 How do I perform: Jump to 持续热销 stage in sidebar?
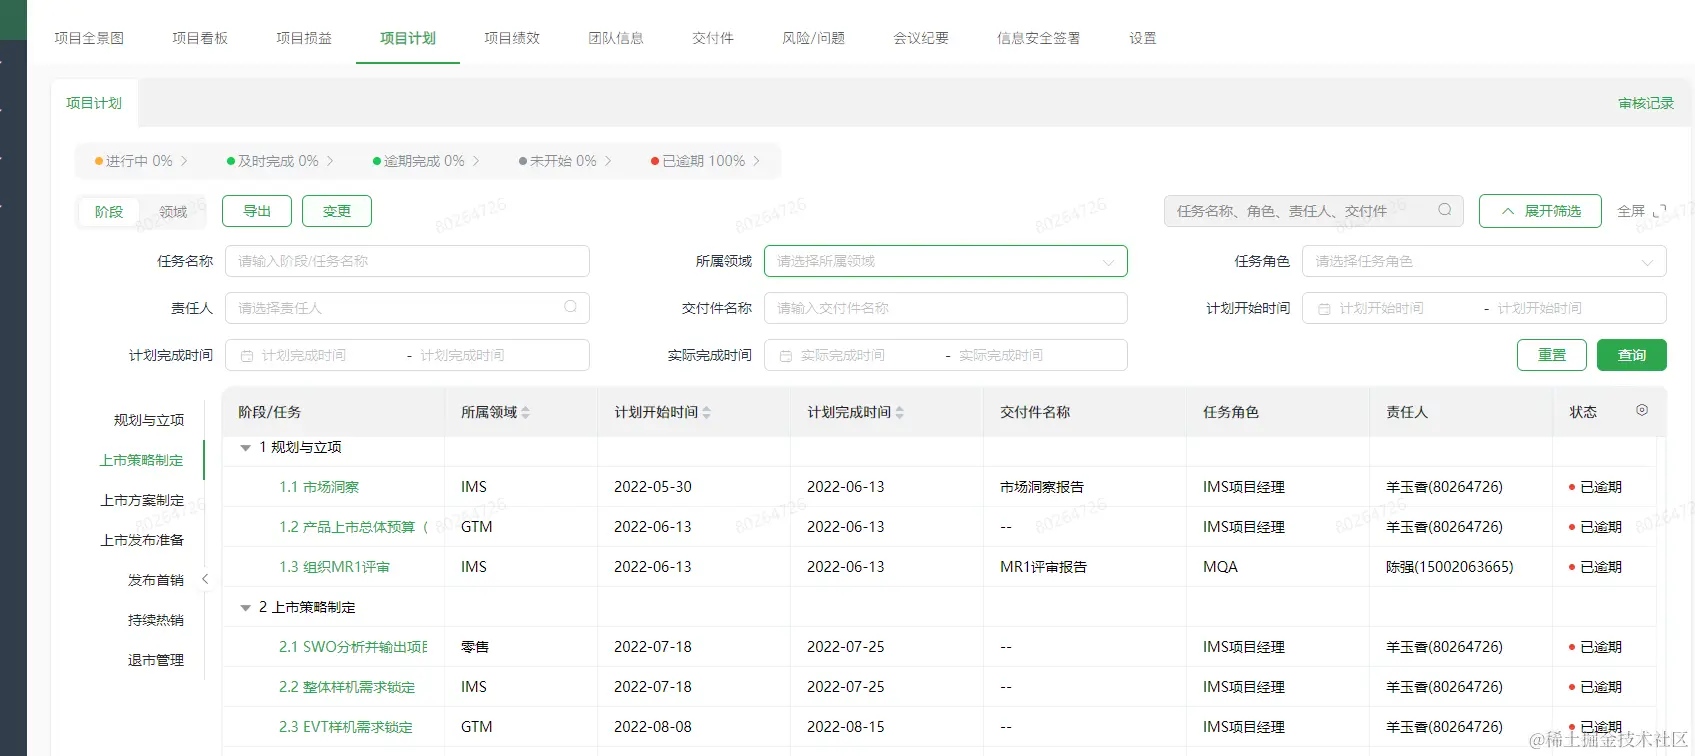coord(156,620)
